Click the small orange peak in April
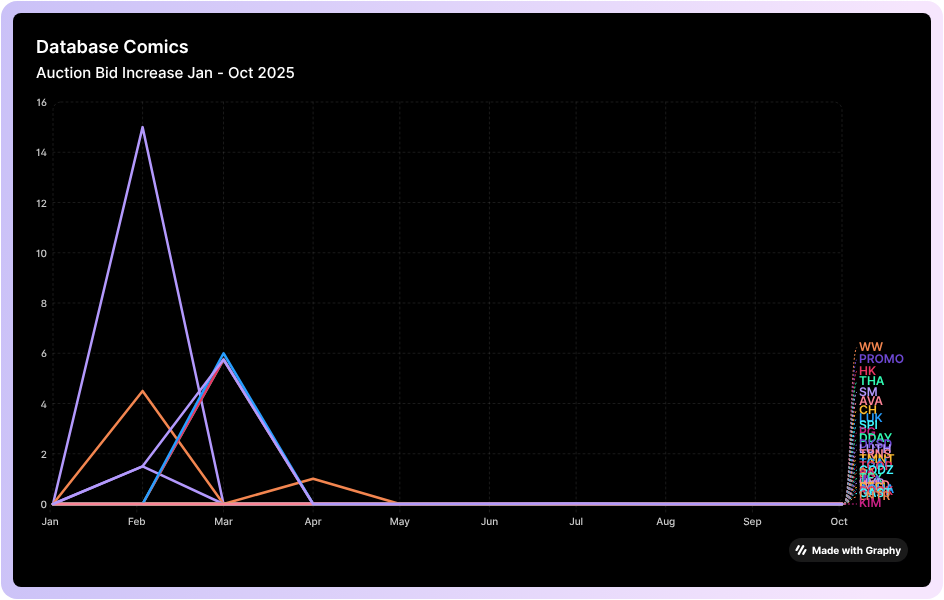Image resolution: width=944 pixels, height=600 pixels. coord(313,479)
